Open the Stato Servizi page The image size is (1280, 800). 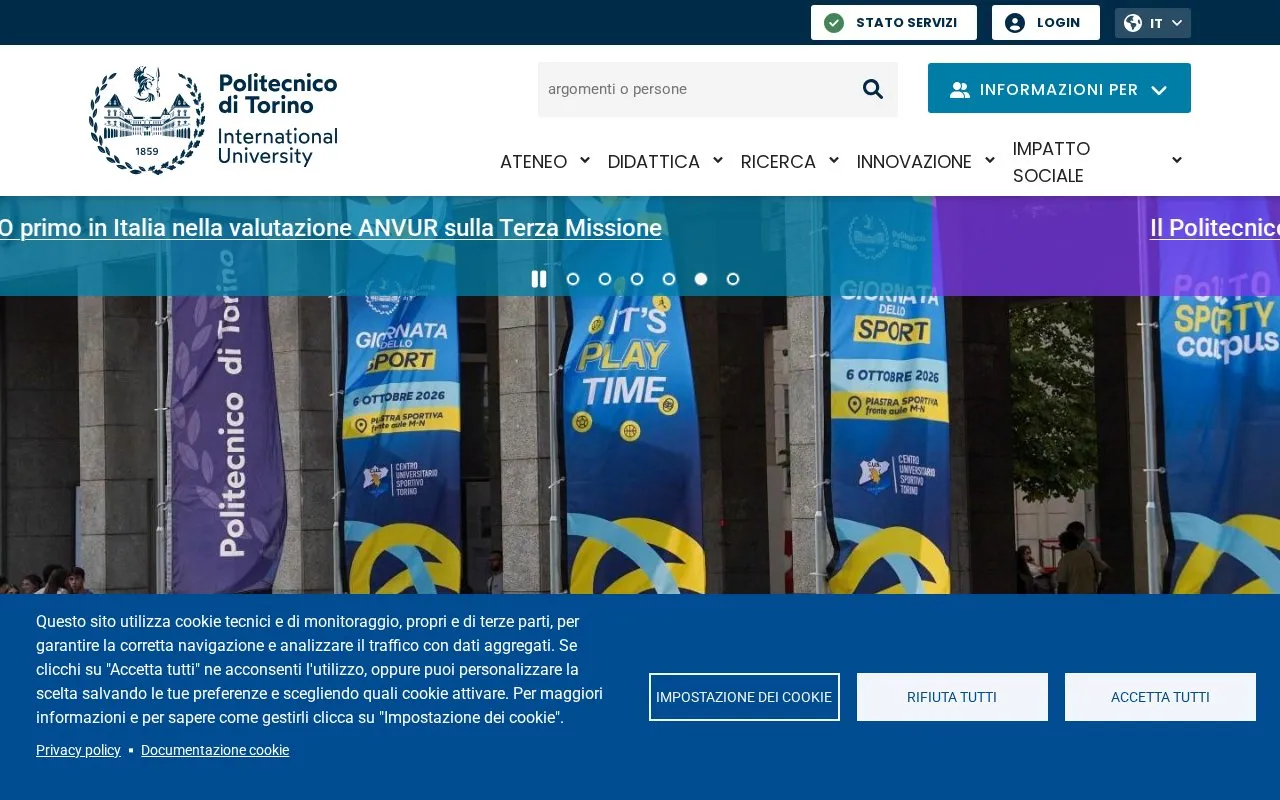coord(894,23)
